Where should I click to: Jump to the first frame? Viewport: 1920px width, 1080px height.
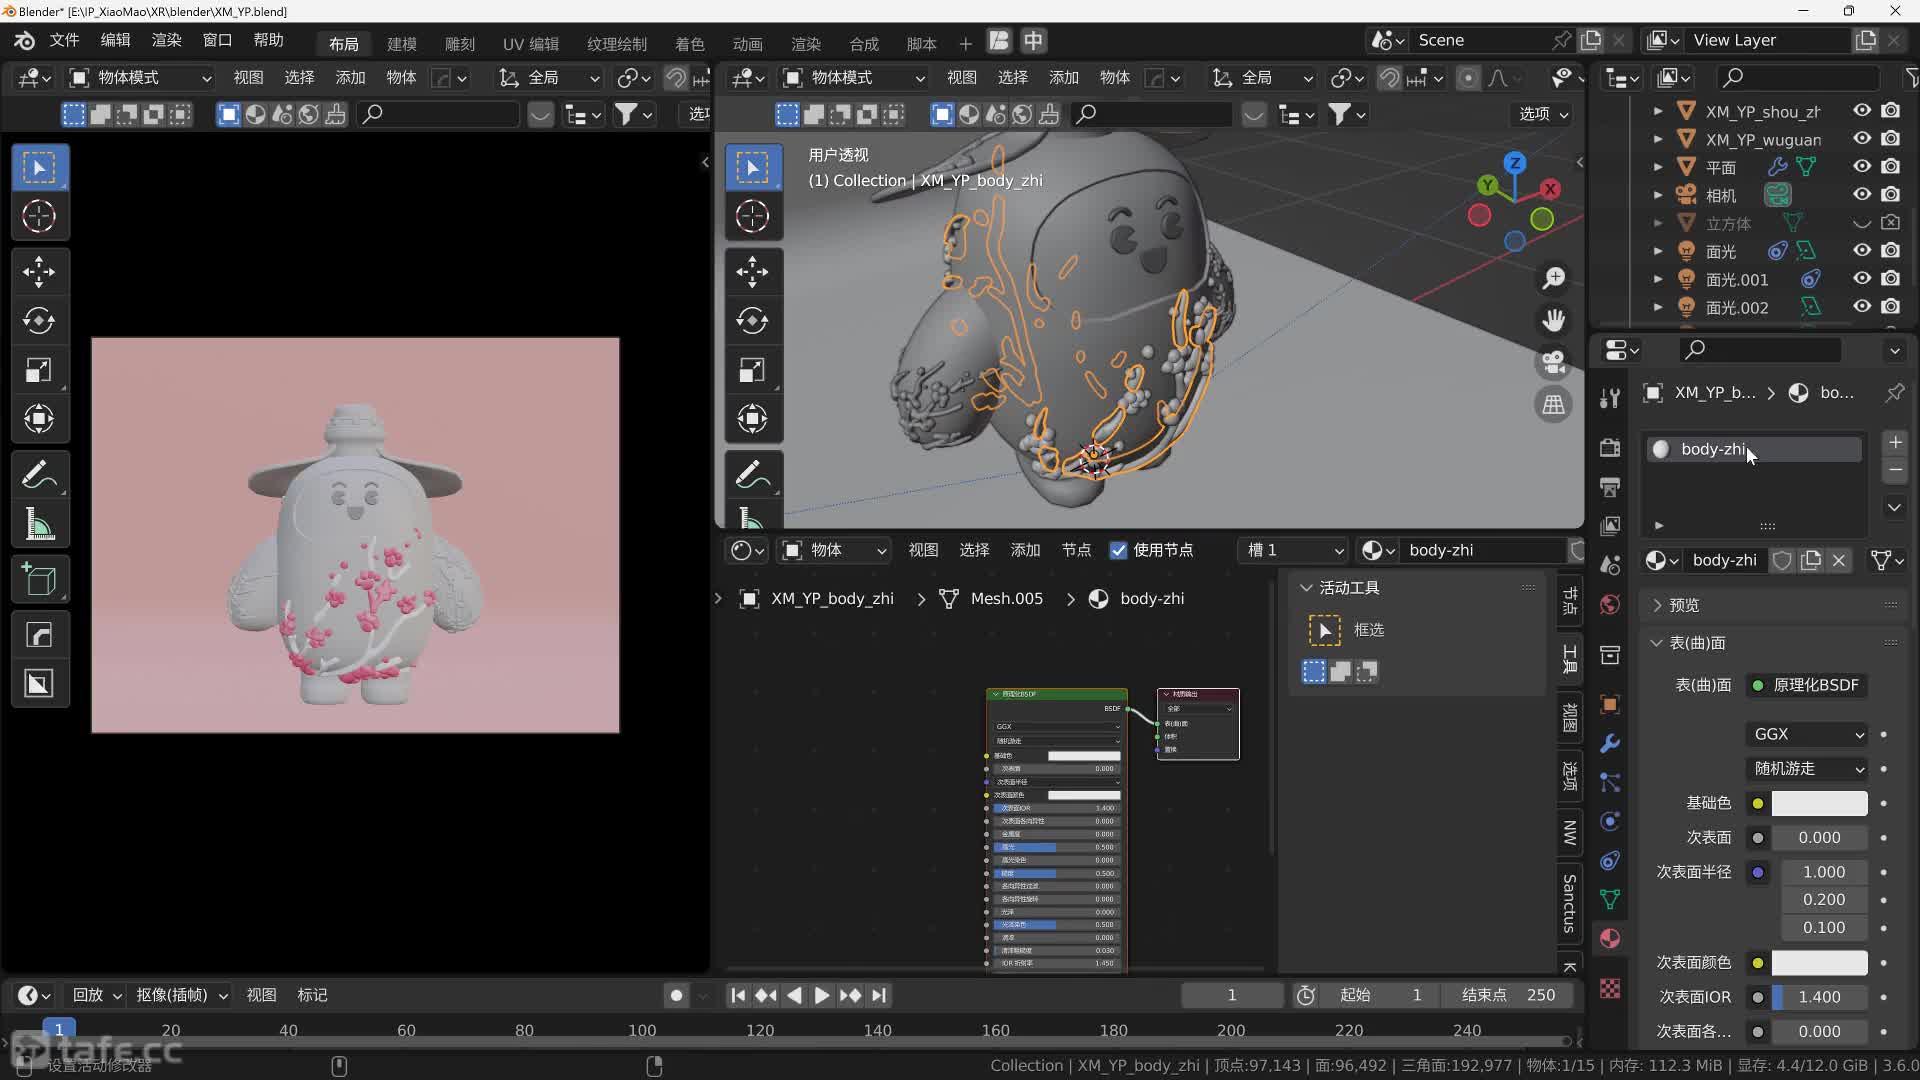click(737, 995)
